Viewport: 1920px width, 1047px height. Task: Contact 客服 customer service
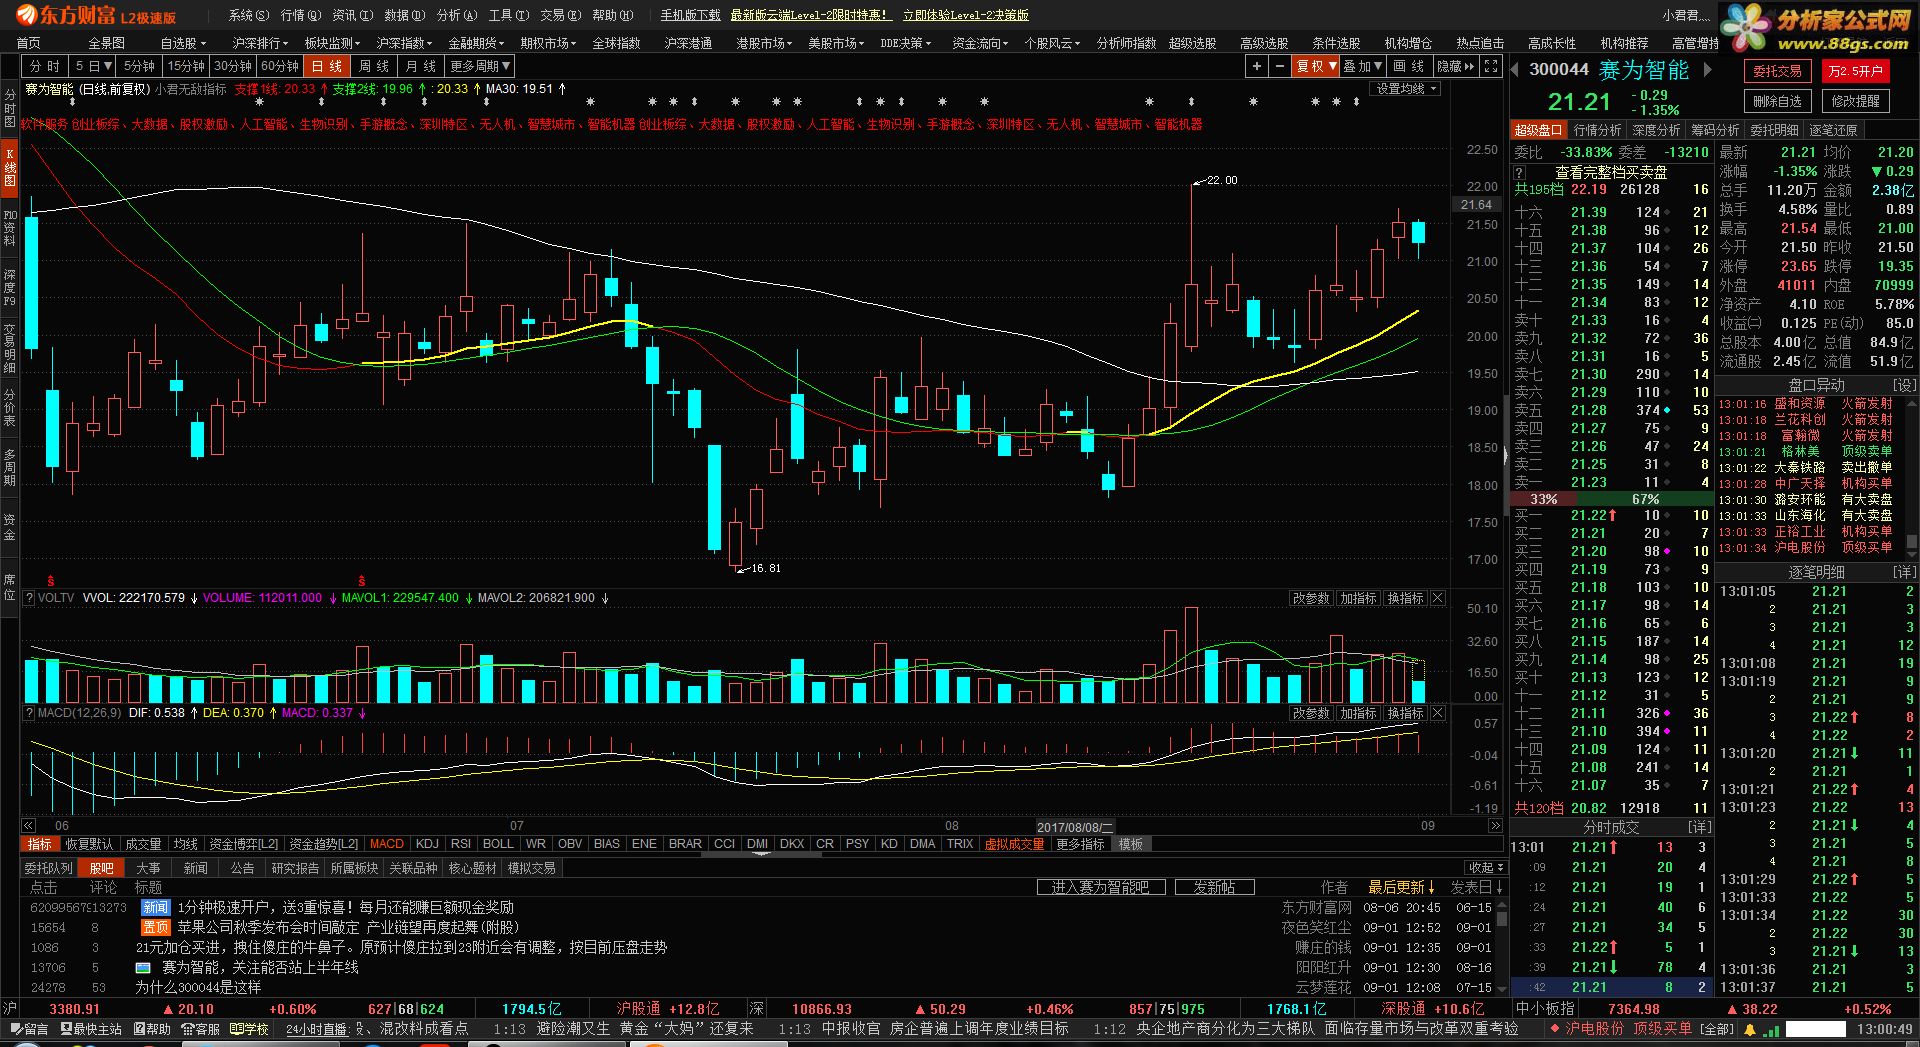pyautogui.click(x=200, y=1029)
